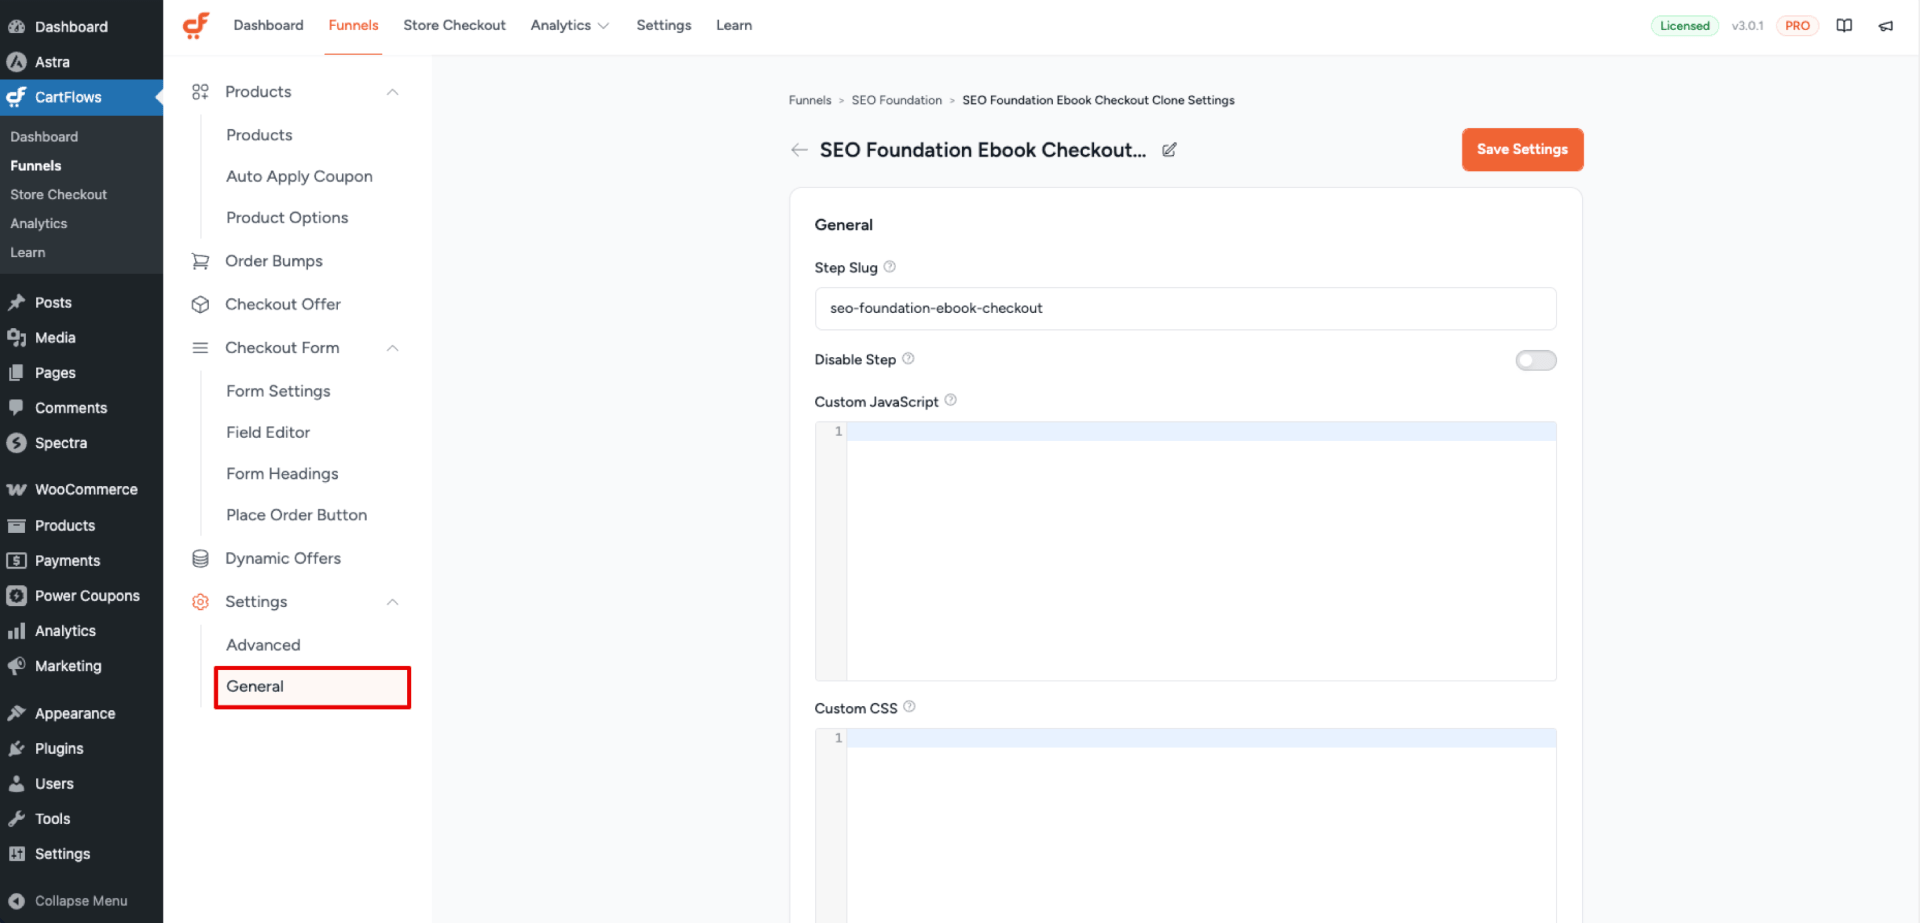1920x923 pixels.
Task: Click the Disable Step help icon
Action: click(908, 359)
